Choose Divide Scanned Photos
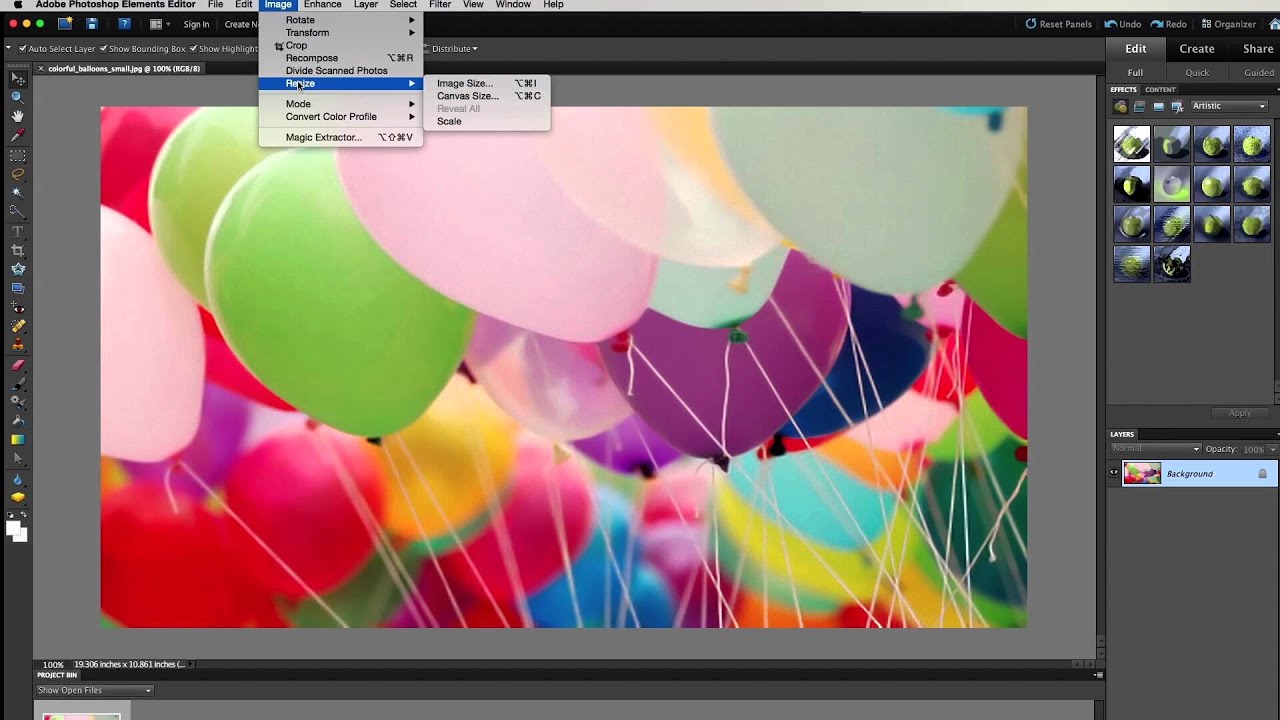Image resolution: width=1280 pixels, height=720 pixels. pos(340,71)
